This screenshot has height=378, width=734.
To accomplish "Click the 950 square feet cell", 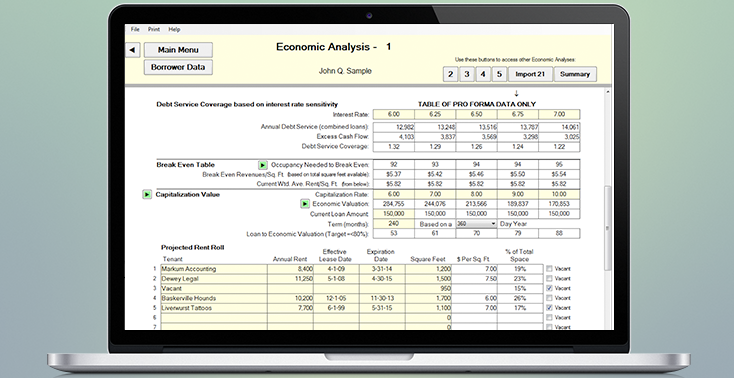I will click(428, 289).
